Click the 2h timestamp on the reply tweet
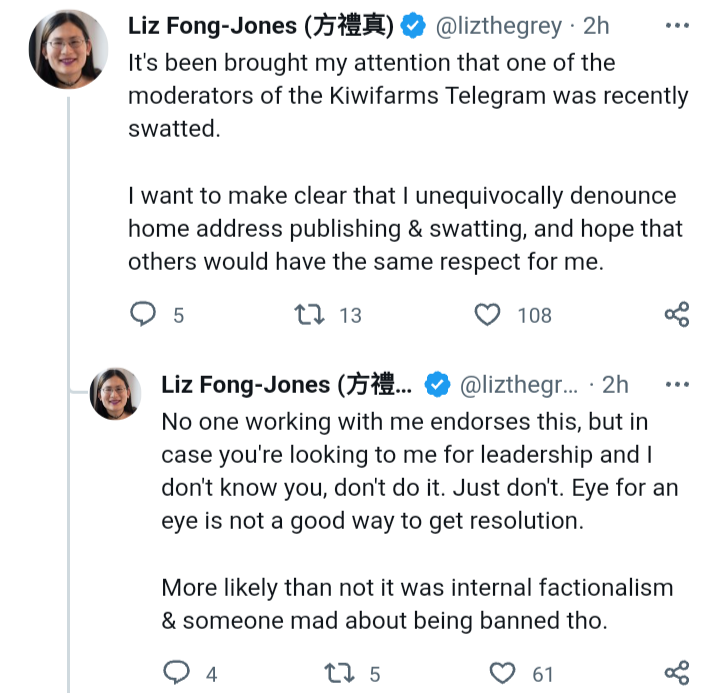This screenshot has width=720, height=693. coord(616,385)
